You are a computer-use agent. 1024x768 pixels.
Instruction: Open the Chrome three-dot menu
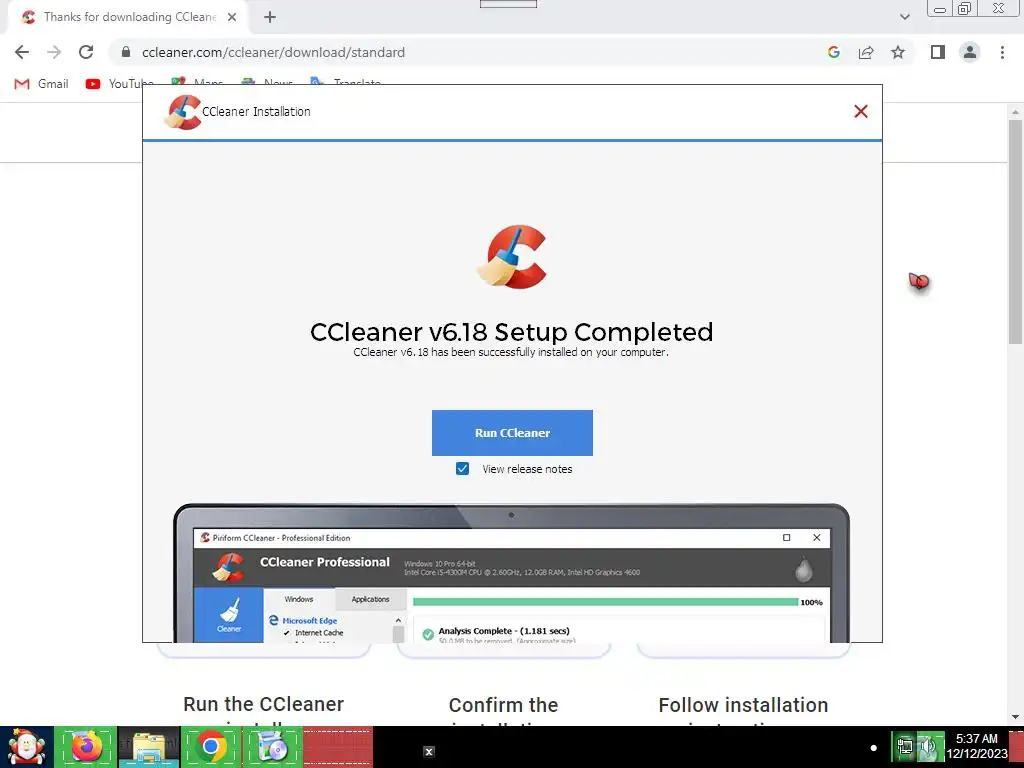point(1002,52)
